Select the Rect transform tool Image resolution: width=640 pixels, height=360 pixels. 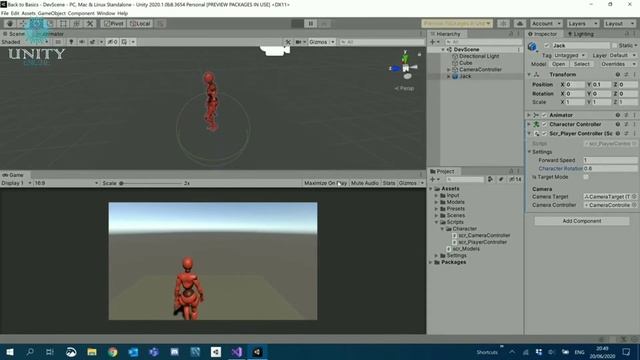tap(64, 24)
